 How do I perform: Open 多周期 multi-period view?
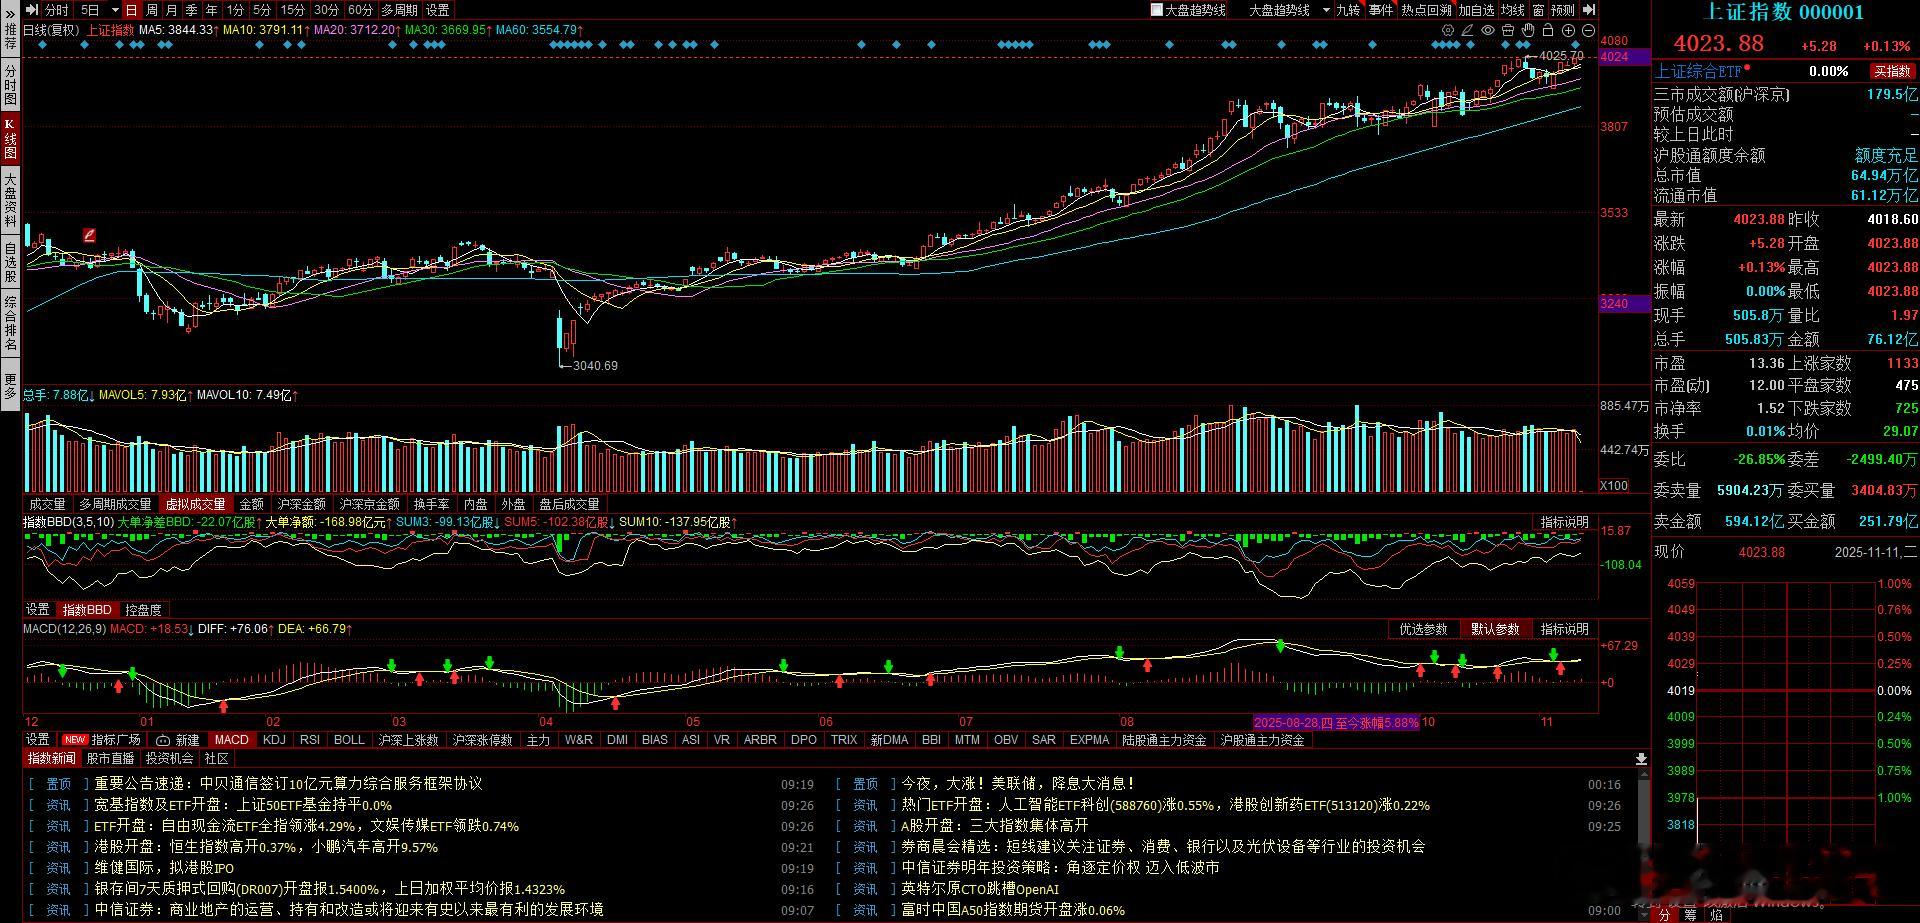(399, 10)
